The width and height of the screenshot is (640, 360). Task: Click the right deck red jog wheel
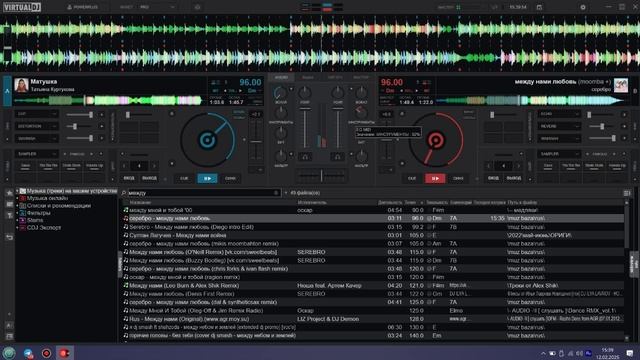(x=436, y=140)
